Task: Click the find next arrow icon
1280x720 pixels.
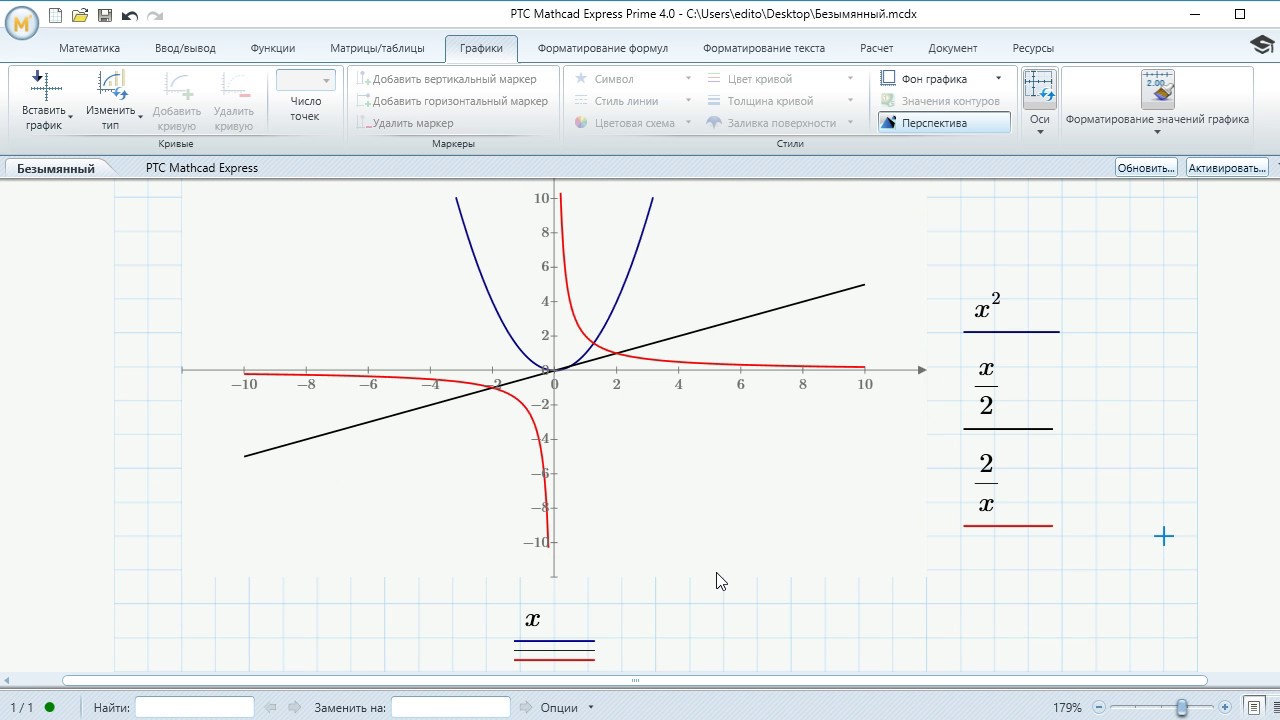Action: point(295,707)
